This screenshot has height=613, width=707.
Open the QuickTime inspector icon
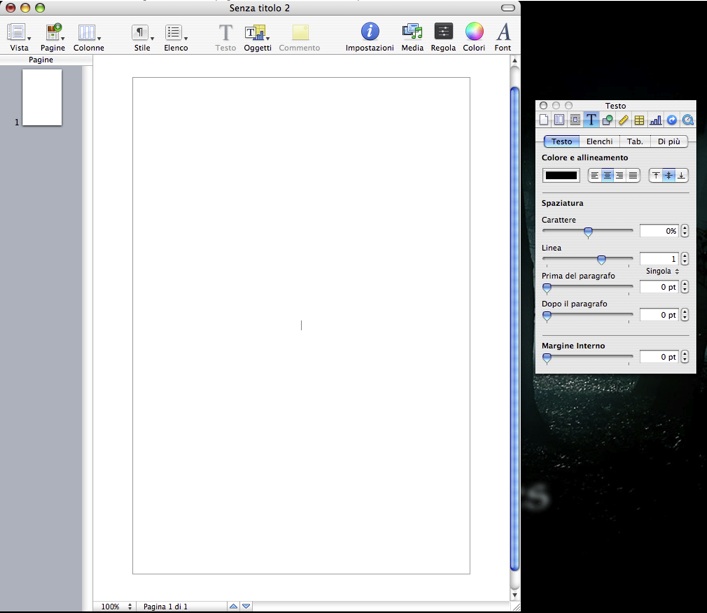click(x=688, y=120)
